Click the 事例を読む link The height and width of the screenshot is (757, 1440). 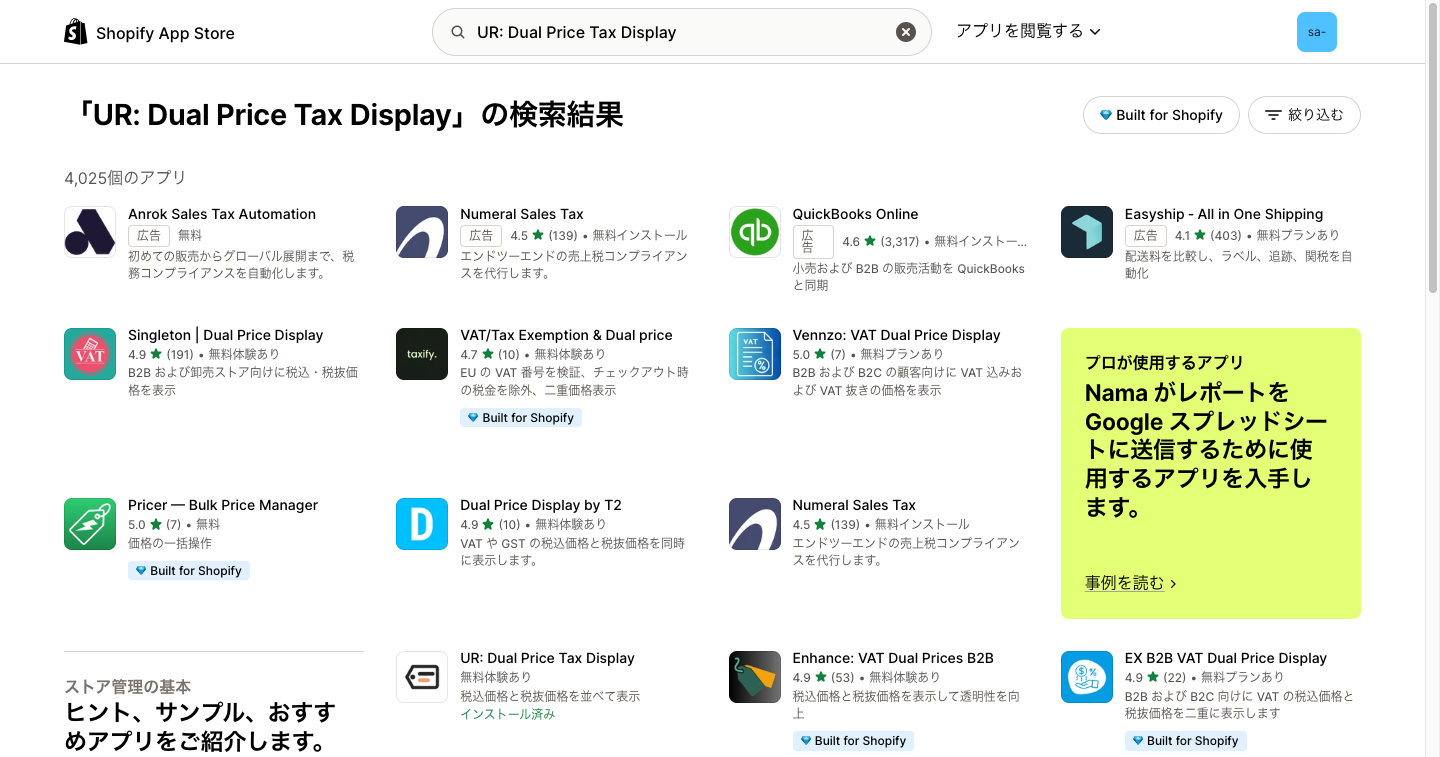pyautogui.click(x=1131, y=582)
